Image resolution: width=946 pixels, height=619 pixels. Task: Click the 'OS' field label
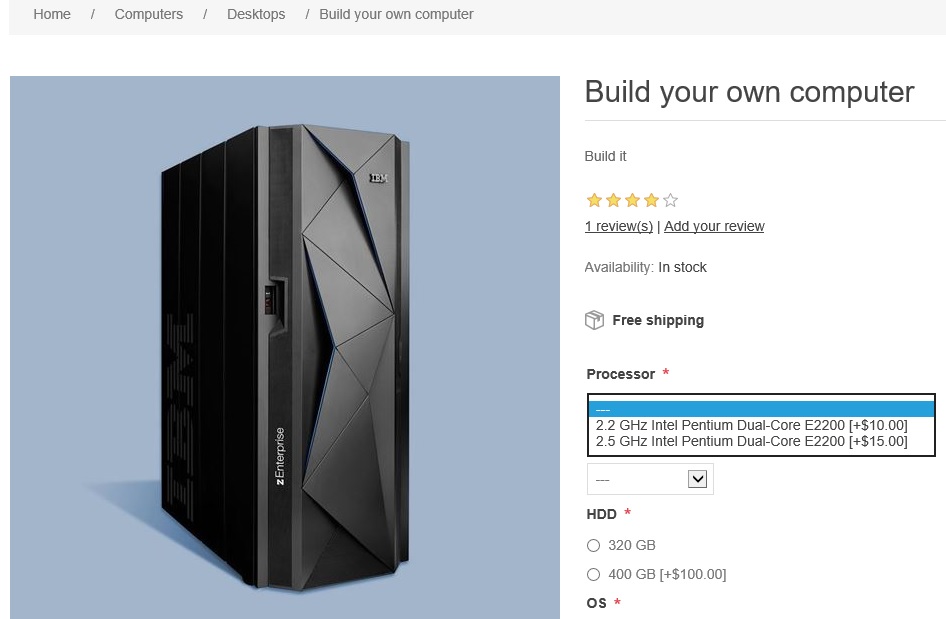click(x=597, y=603)
